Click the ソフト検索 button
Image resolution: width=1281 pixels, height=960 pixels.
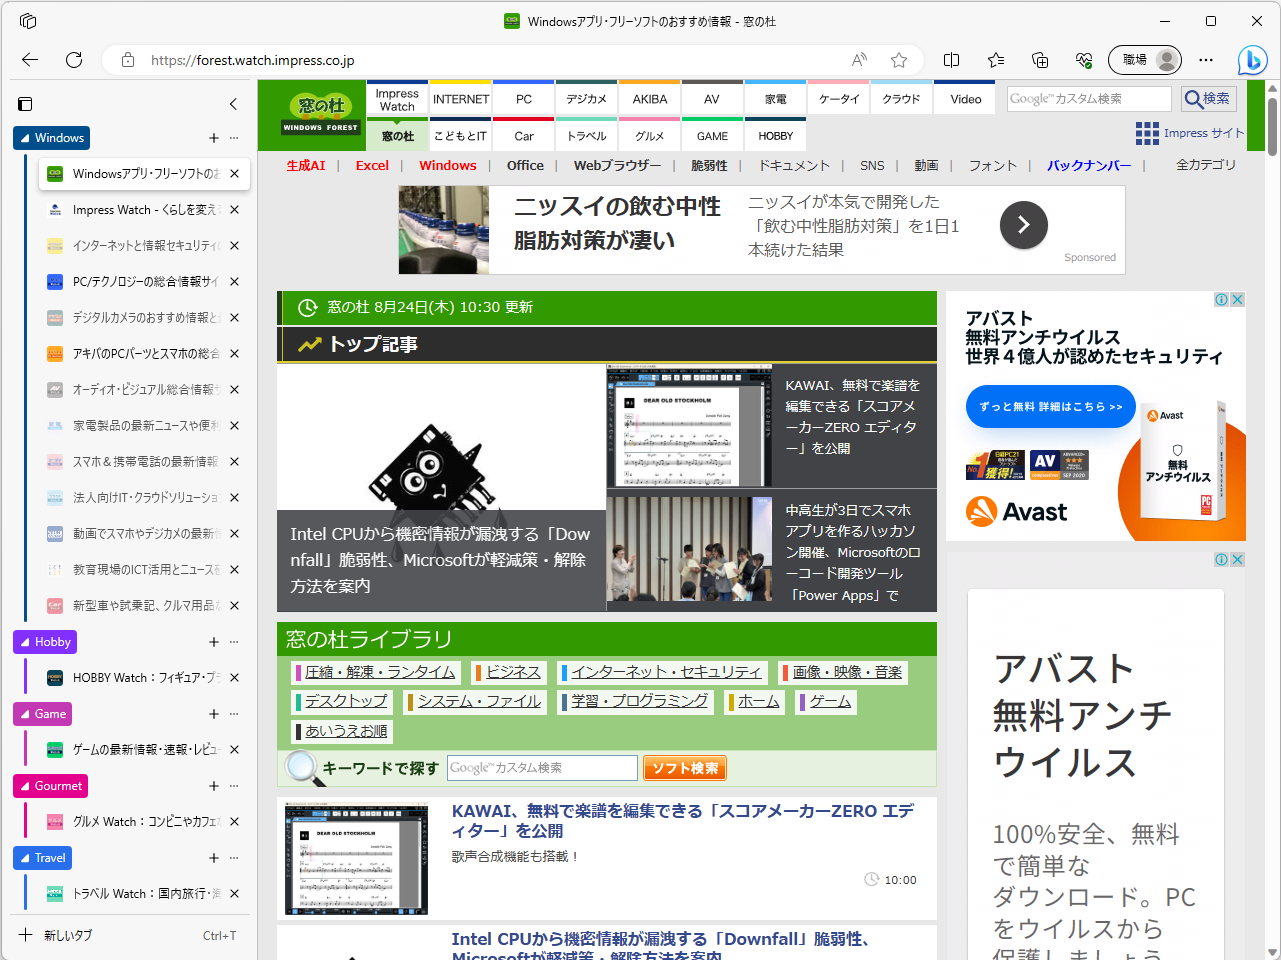pos(684,767)
